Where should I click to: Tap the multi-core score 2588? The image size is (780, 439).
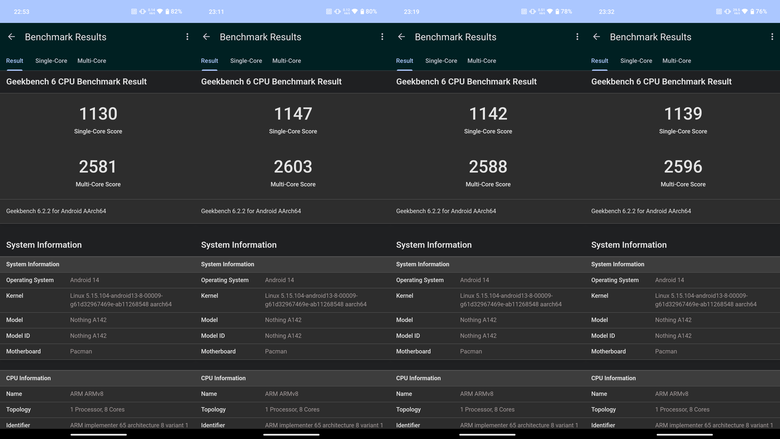pyautogui.click(x=488, y=167)
